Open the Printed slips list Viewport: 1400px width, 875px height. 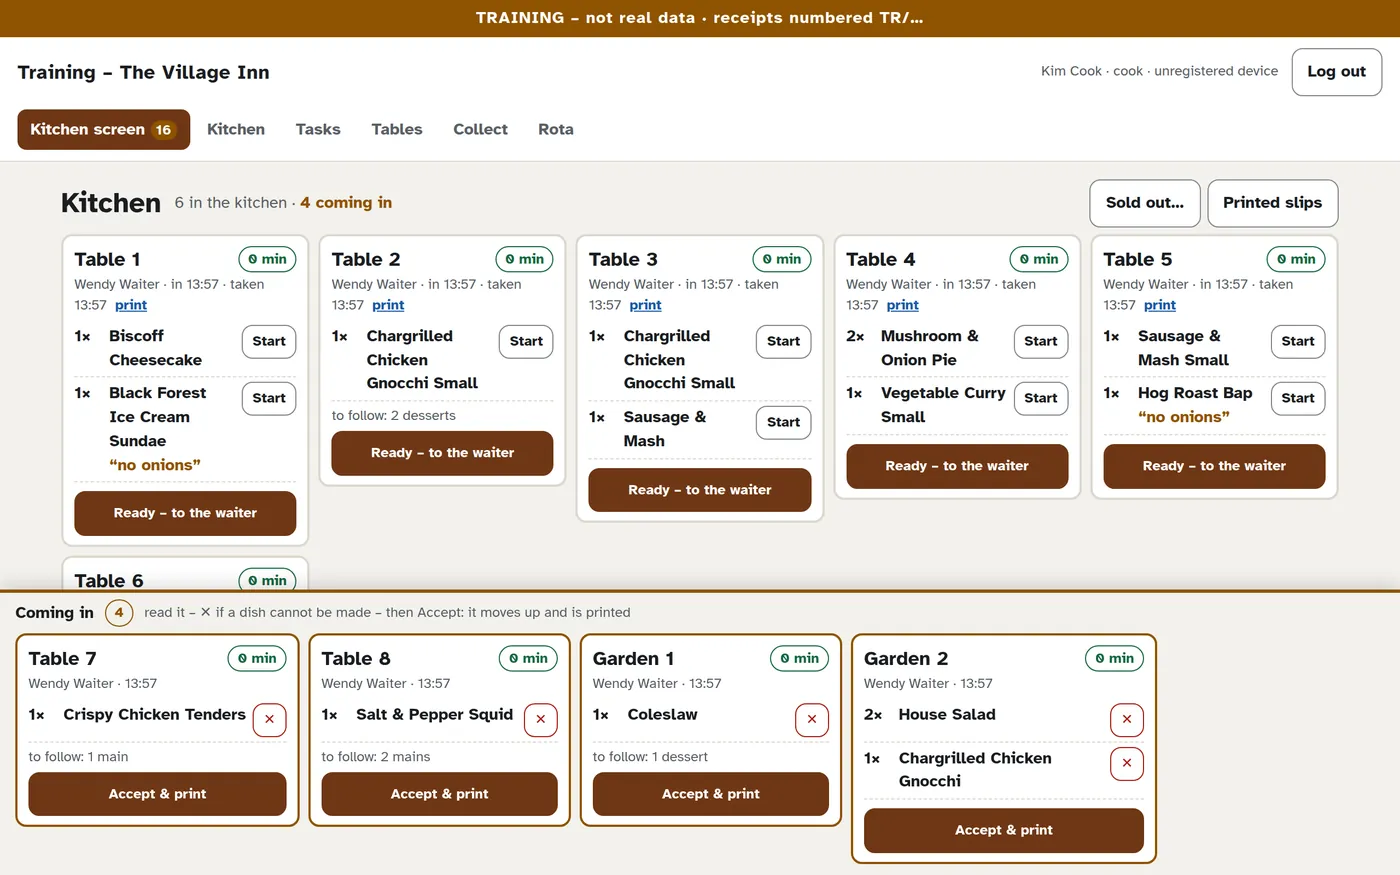pos(1272,203)
